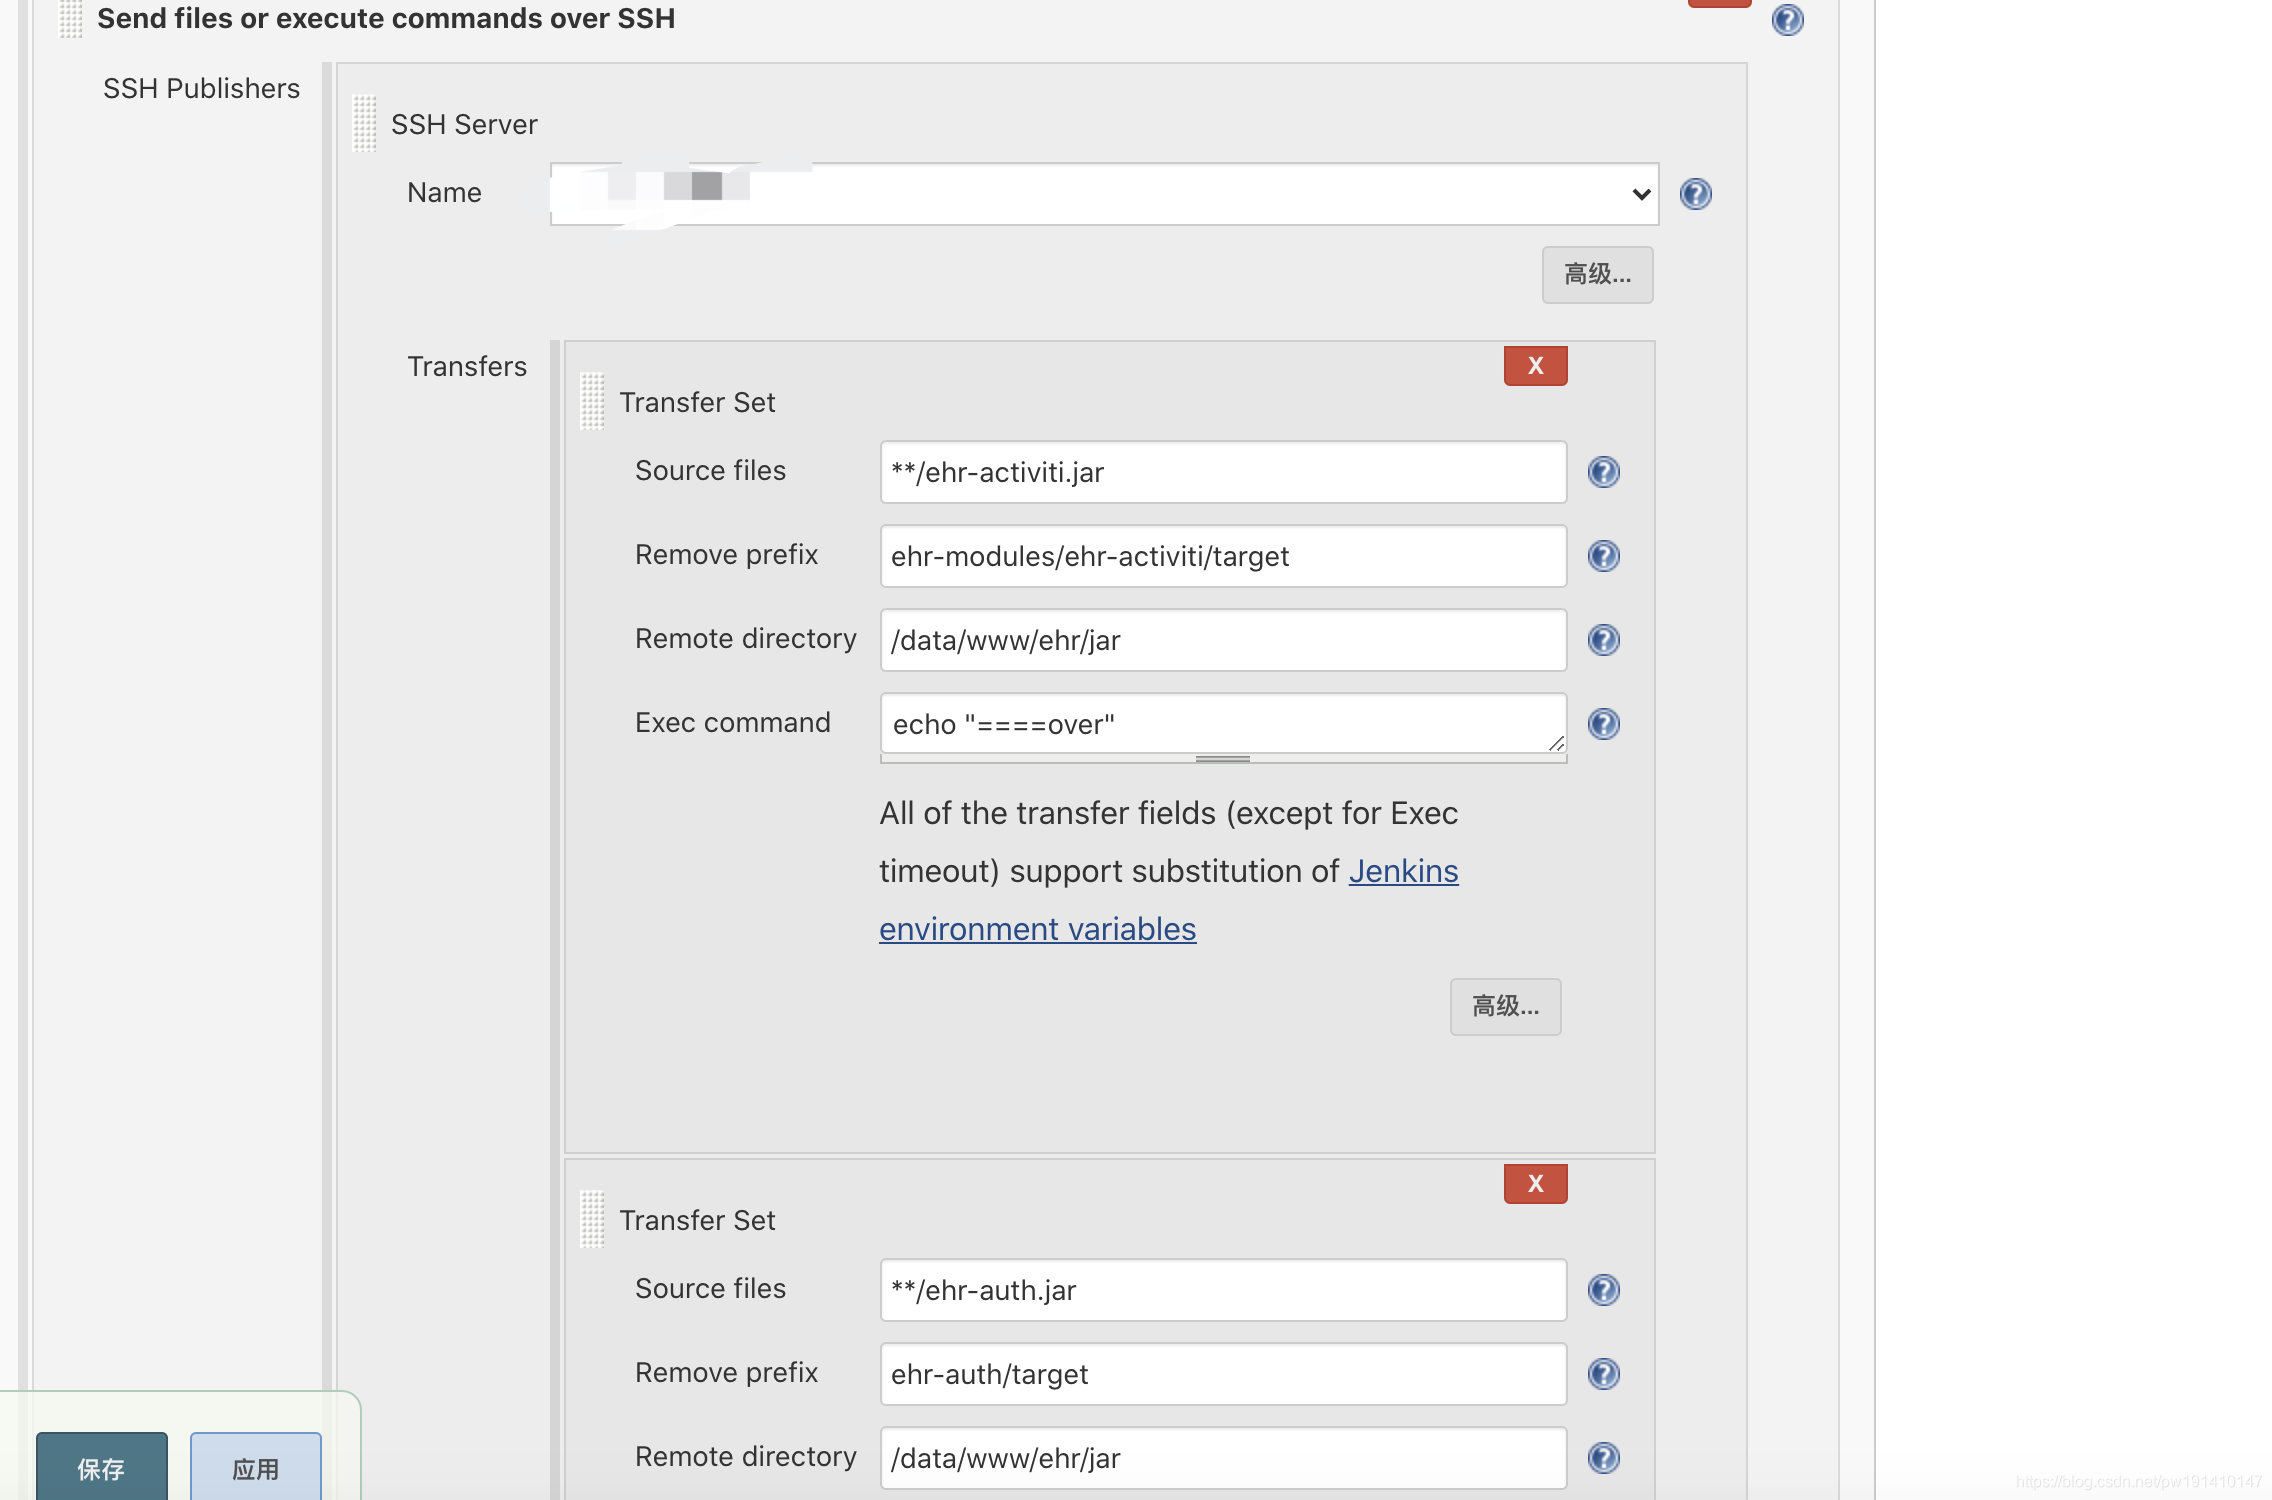Click help icon for second Remote directory

(1603, 1458)
